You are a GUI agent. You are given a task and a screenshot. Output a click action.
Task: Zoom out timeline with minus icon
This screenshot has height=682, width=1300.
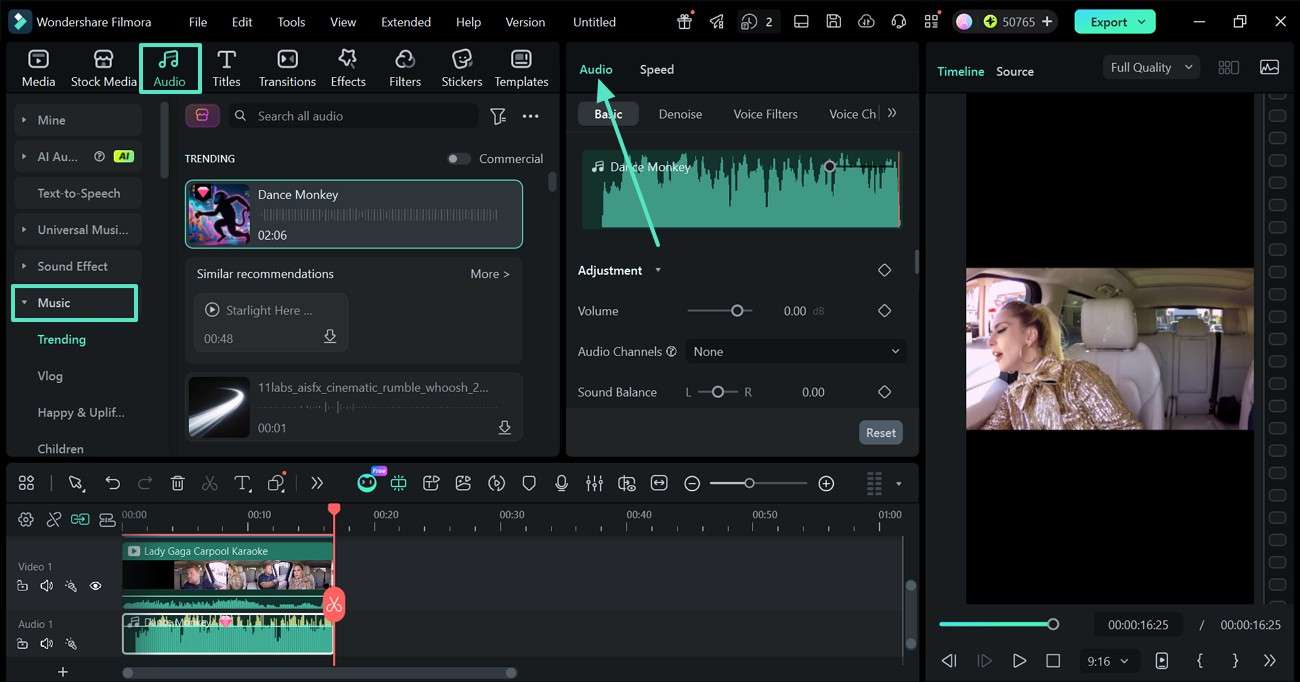[x=692, y=483]
